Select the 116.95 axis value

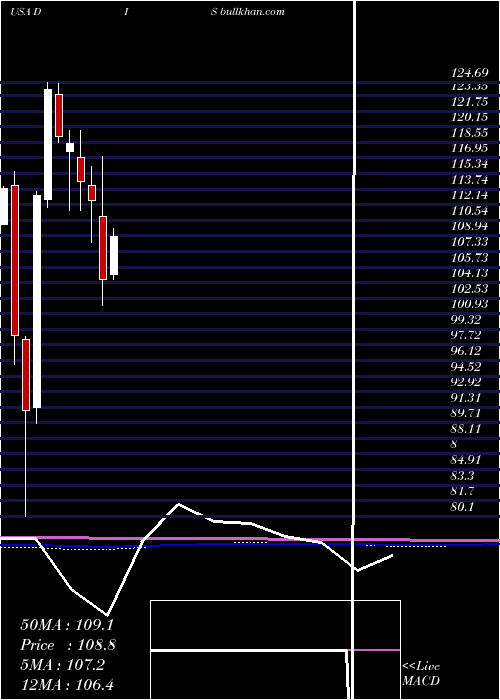click(470, 148)
